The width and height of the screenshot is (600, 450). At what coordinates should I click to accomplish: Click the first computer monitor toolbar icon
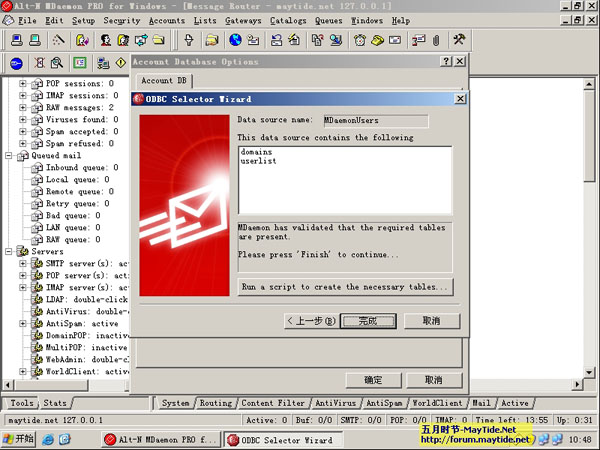pyautogui.click(x=16, y=40)
